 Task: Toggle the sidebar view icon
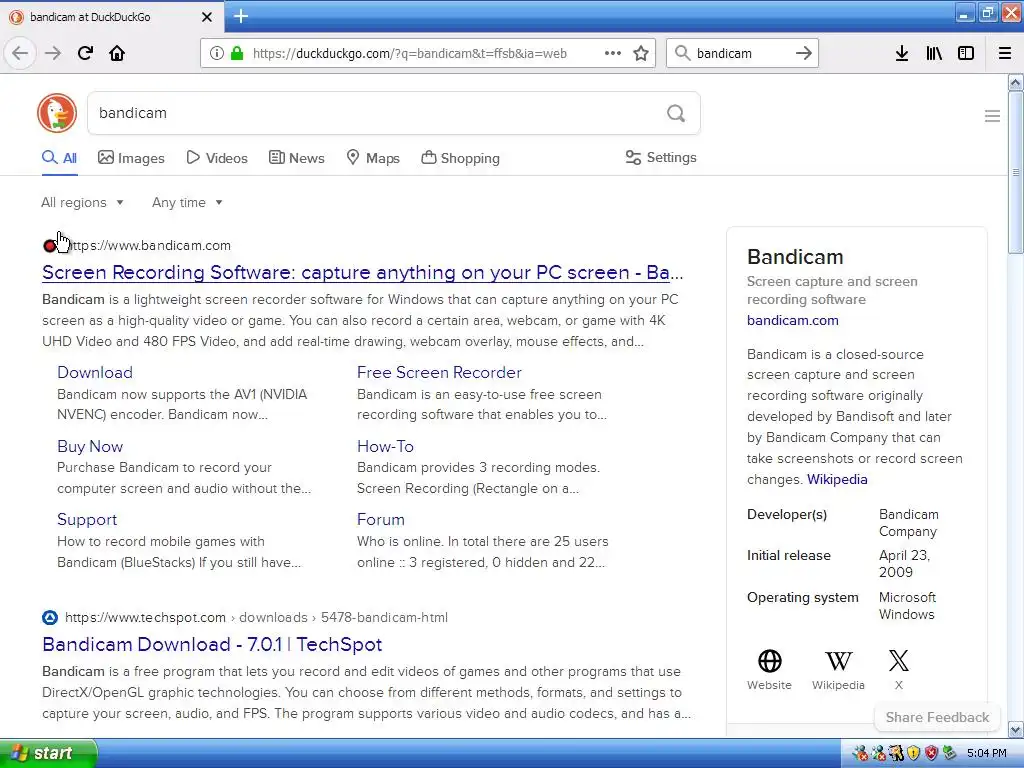(966, 53)
